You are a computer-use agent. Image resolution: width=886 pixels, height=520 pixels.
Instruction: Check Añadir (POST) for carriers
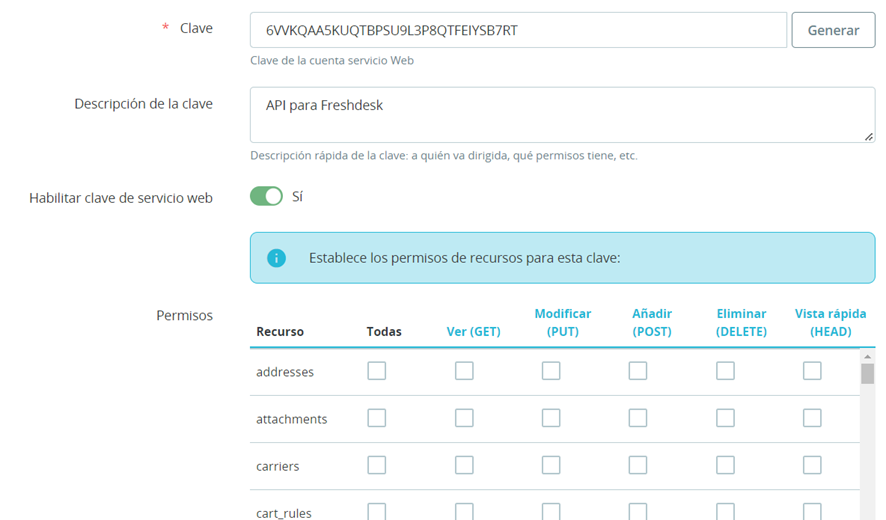(638, 465)
